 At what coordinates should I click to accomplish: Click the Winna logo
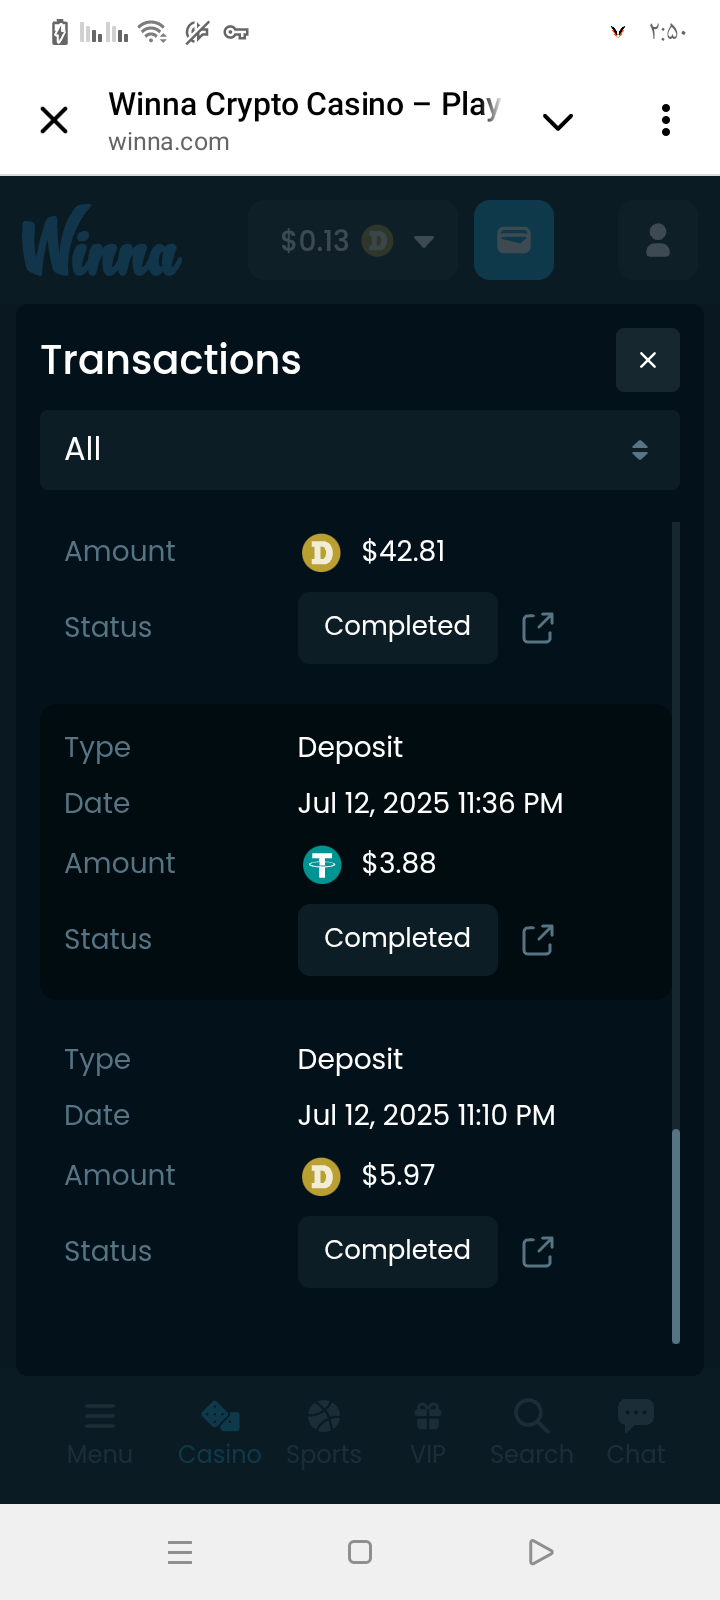[x=102, y=242]
